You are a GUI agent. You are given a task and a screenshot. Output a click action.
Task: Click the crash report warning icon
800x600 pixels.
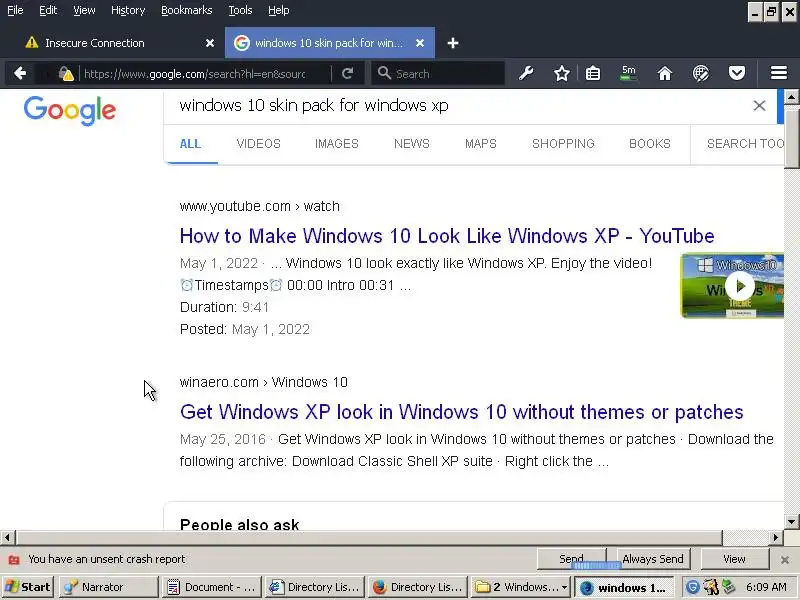coord(14,560)
